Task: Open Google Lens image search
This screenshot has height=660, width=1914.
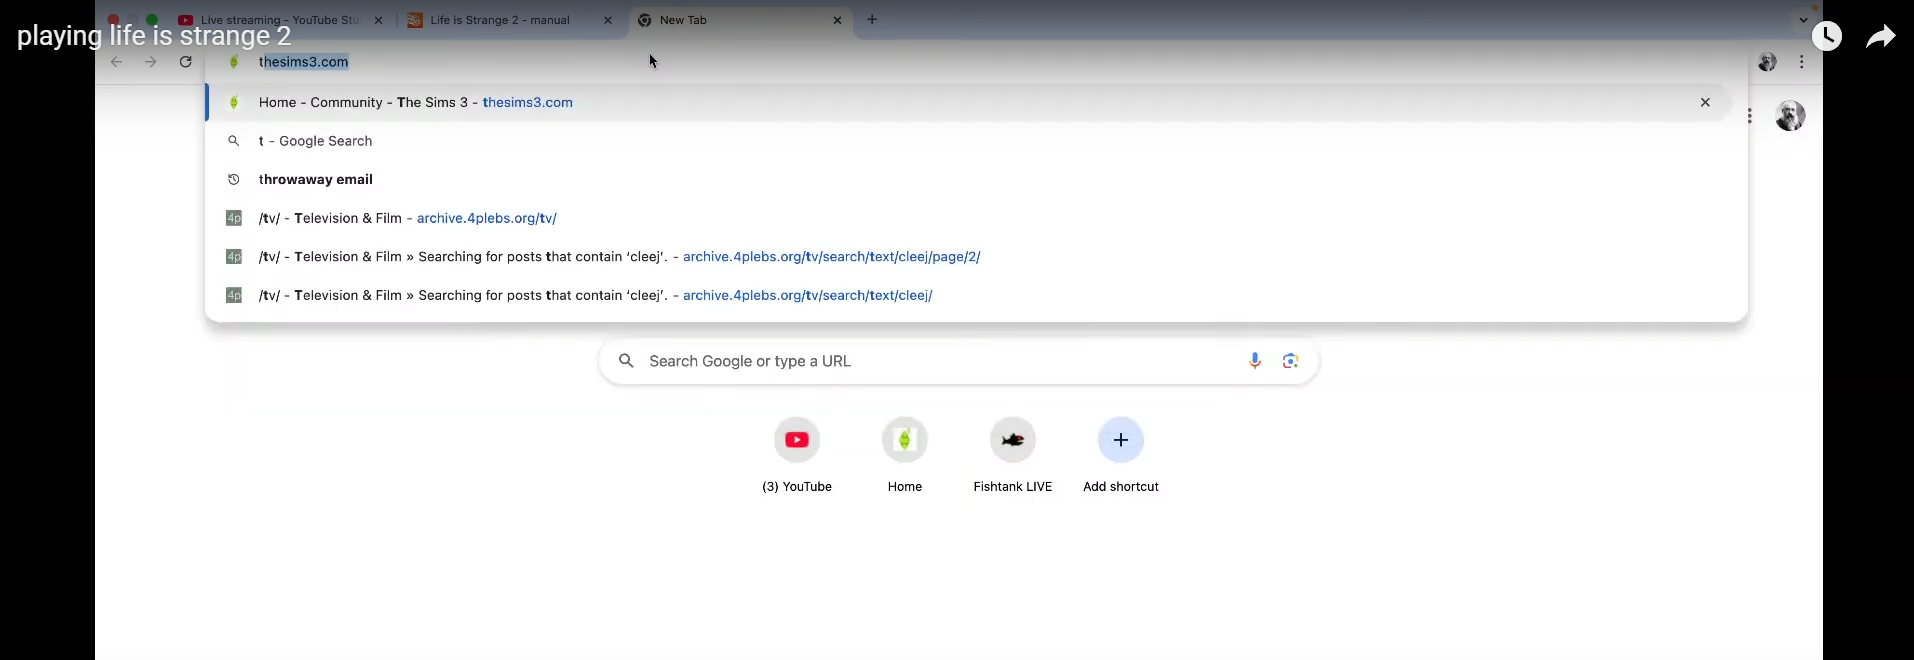Action: pos(1290,361)
